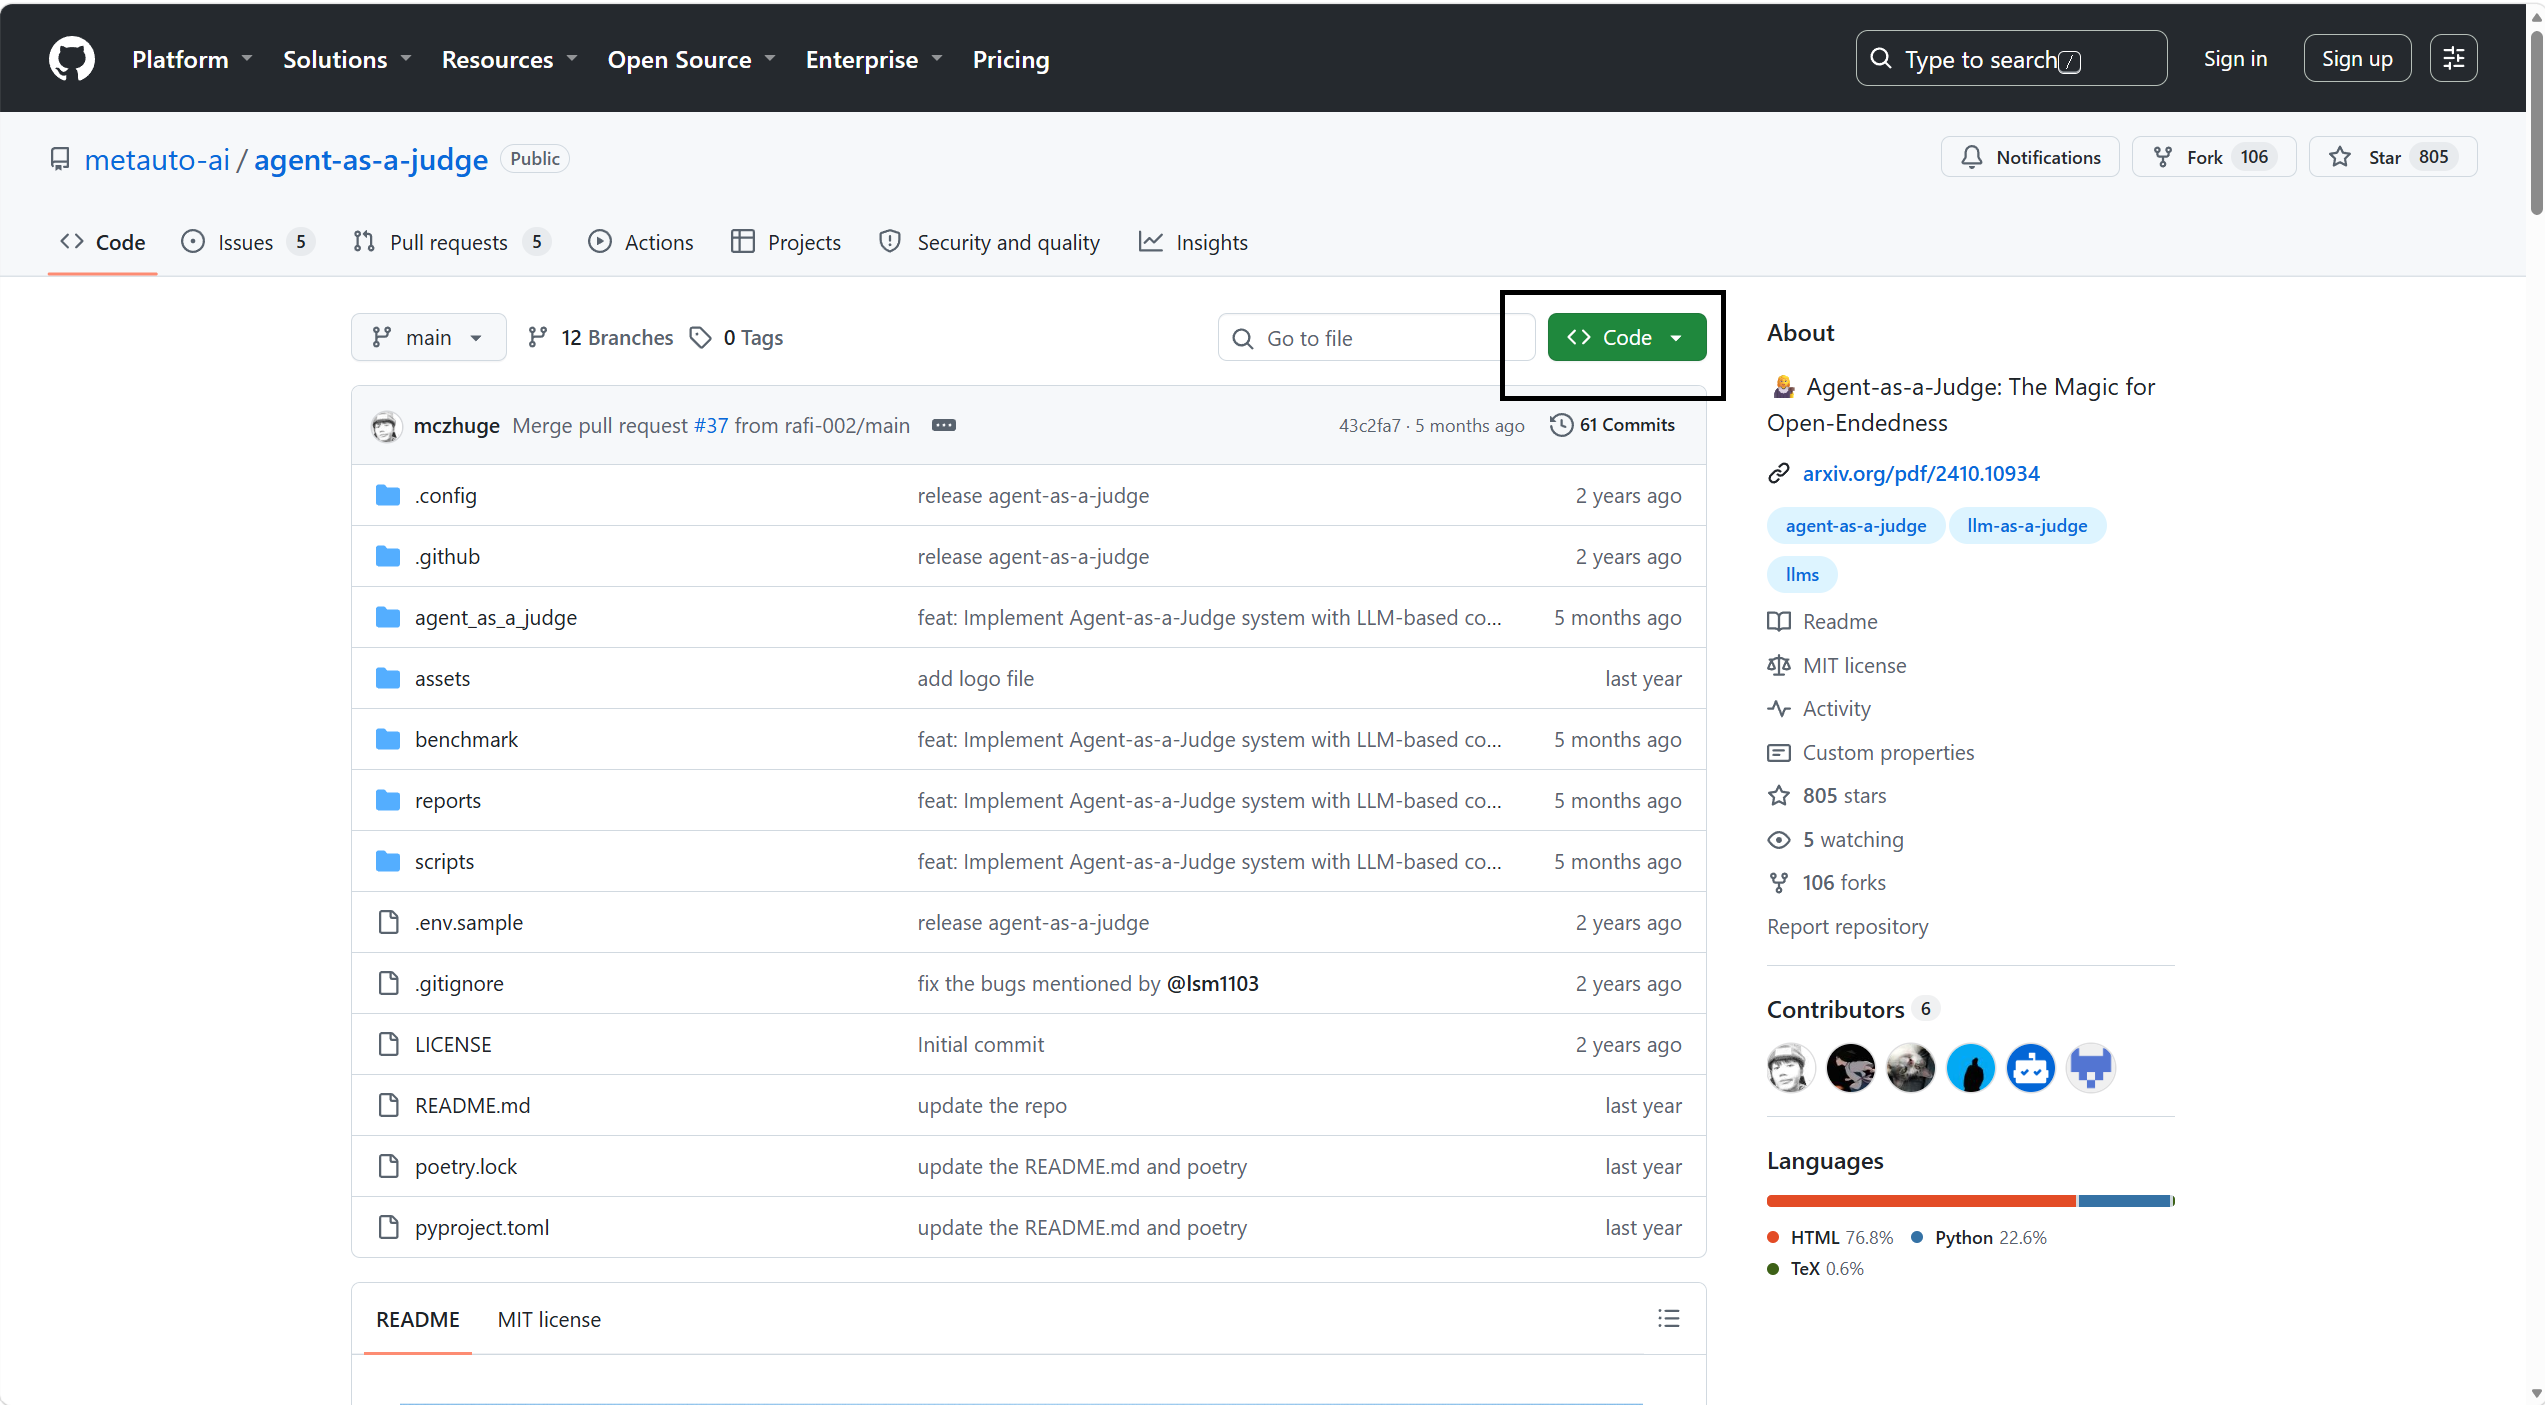The image size is (2545, 1405).
Task: Open the poetry.lock file
Action: tap(466, 1167)
